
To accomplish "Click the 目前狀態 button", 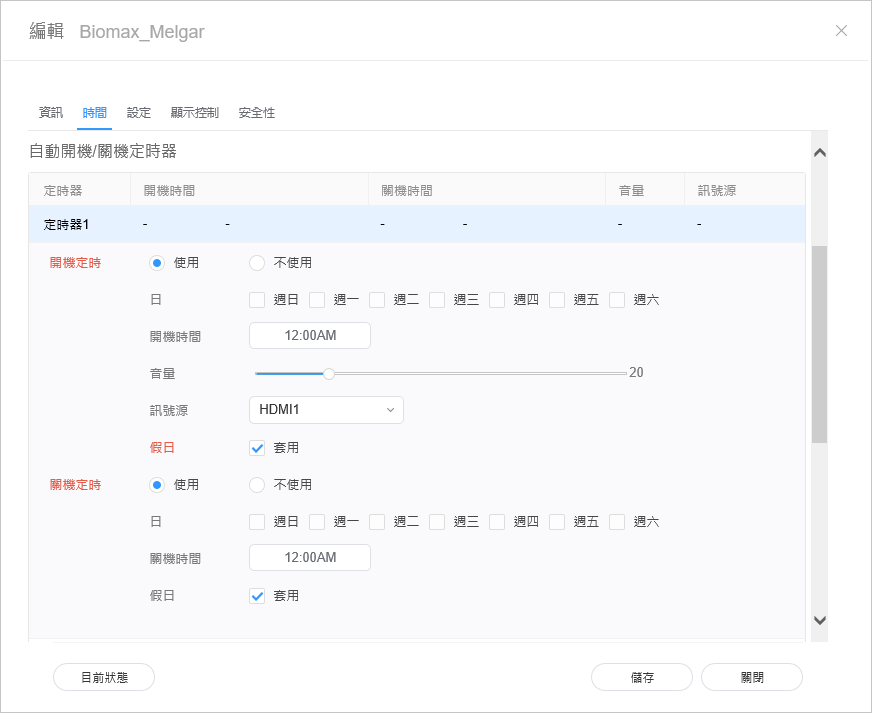I will tap(104, 677).
